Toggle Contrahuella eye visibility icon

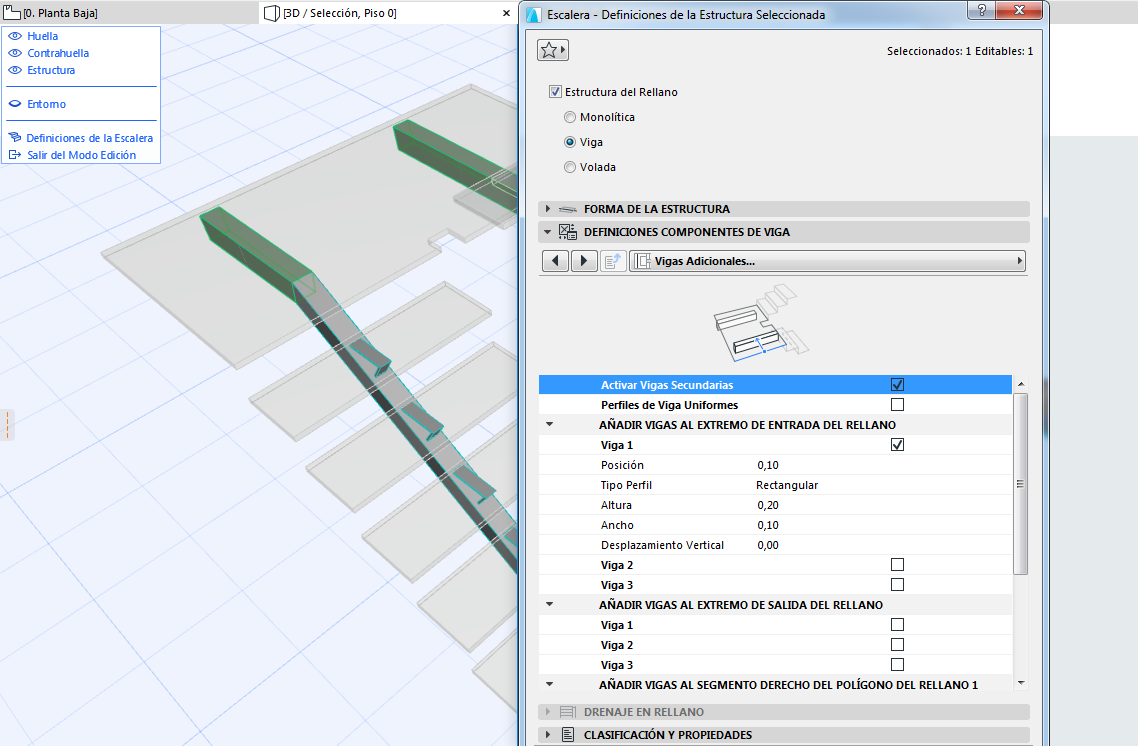[15, 53]
